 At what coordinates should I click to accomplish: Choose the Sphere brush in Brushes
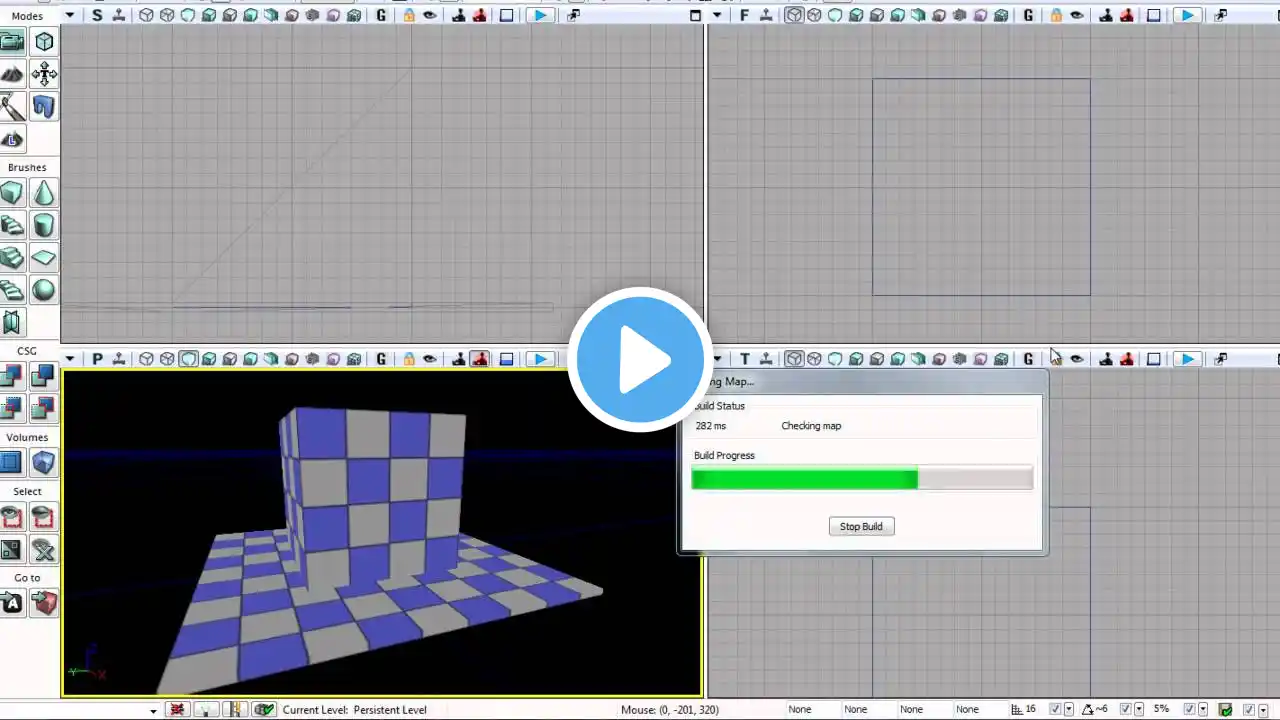tap(44, 290)
